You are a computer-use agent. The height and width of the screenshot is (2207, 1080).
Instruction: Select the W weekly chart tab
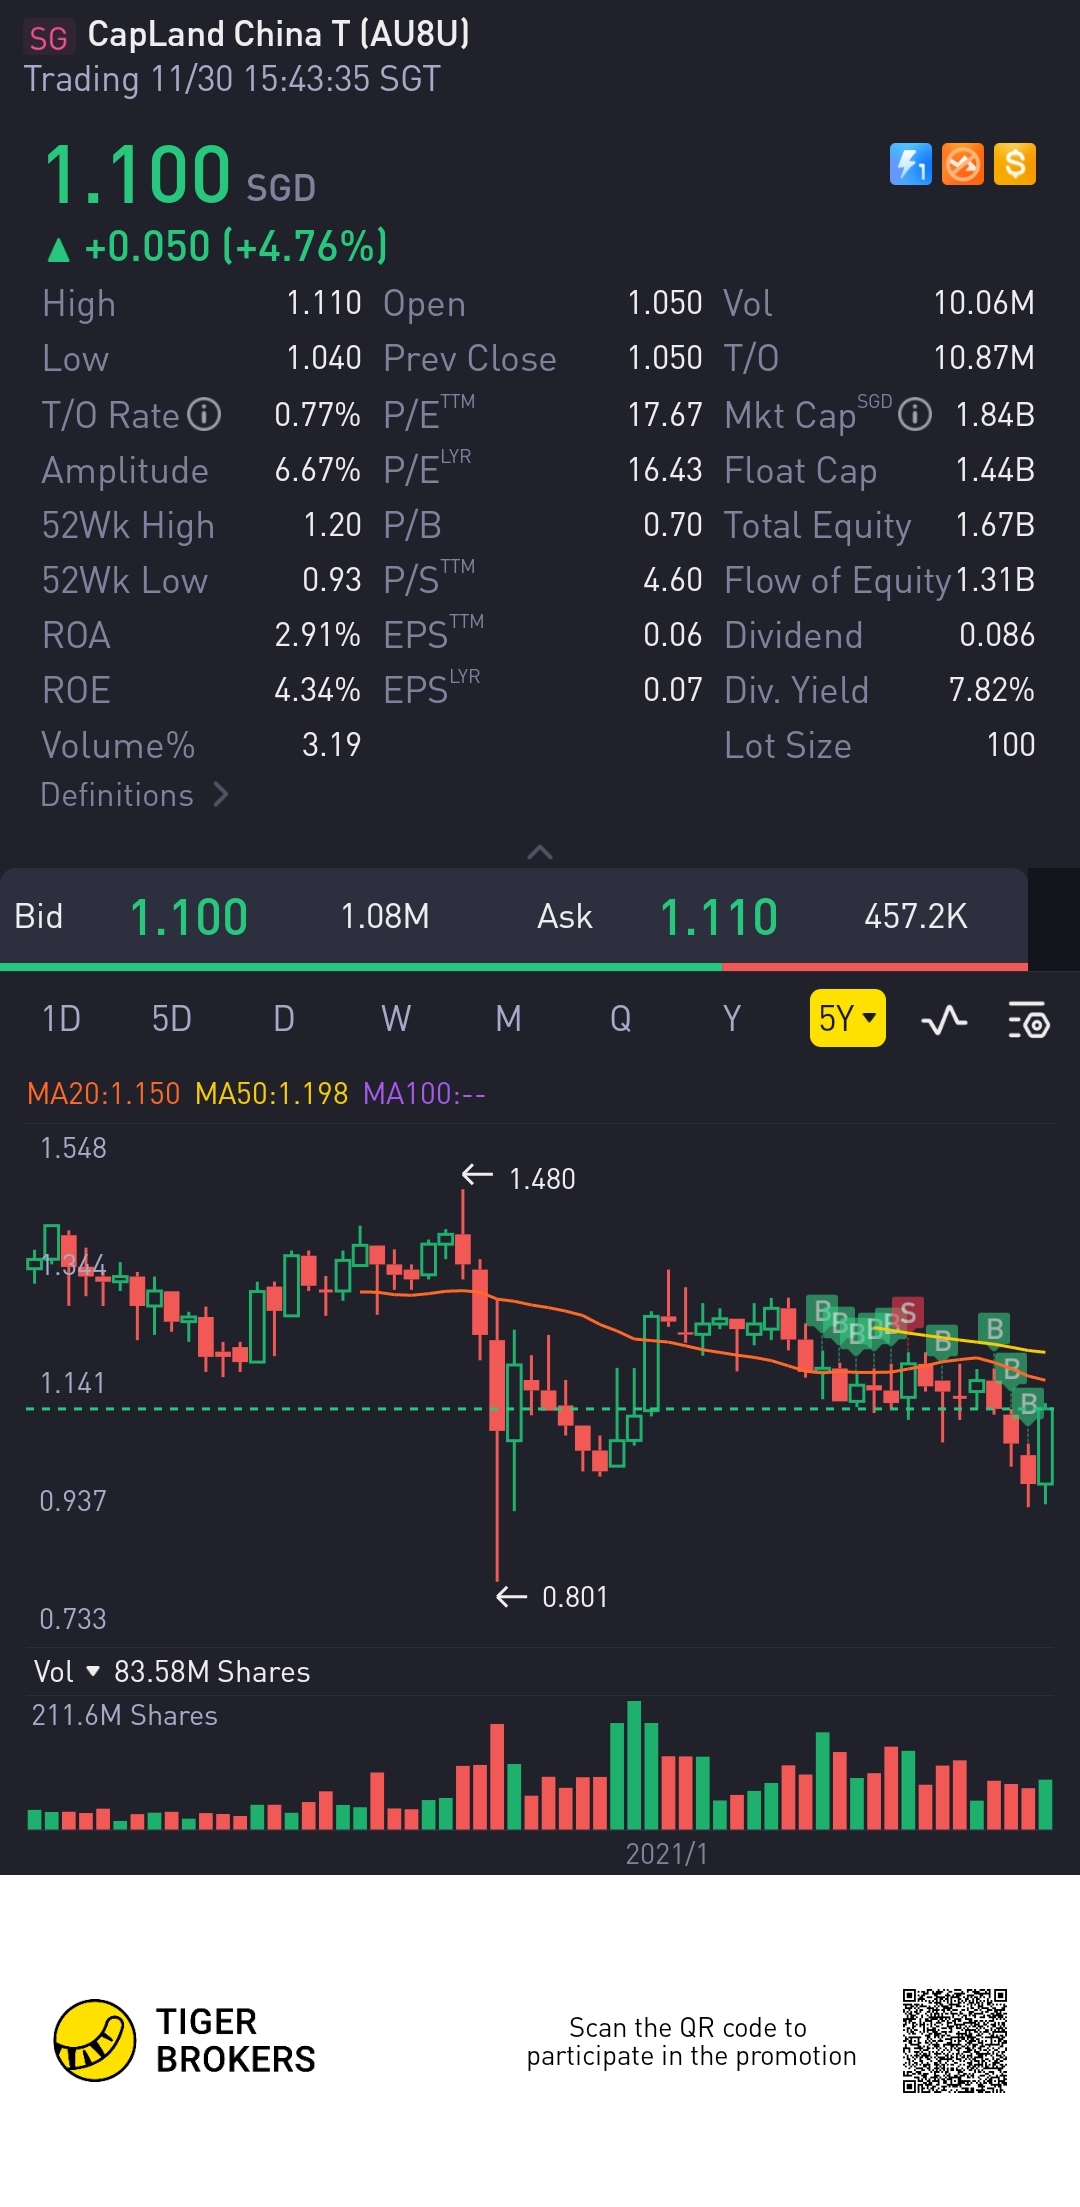396,1019
